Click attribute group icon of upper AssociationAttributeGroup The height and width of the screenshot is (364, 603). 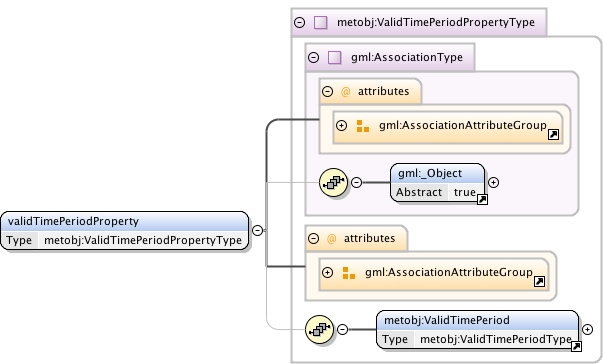(363, 126)
